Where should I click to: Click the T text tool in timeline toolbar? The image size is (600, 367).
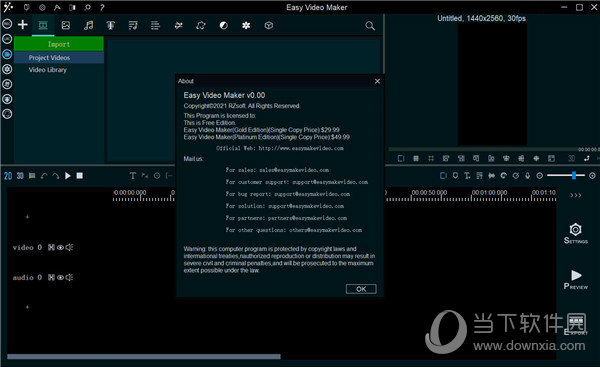[x=132, y=176]
